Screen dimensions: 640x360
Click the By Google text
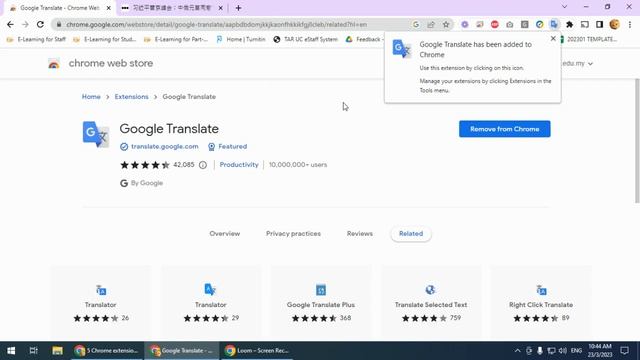[147, 183]
